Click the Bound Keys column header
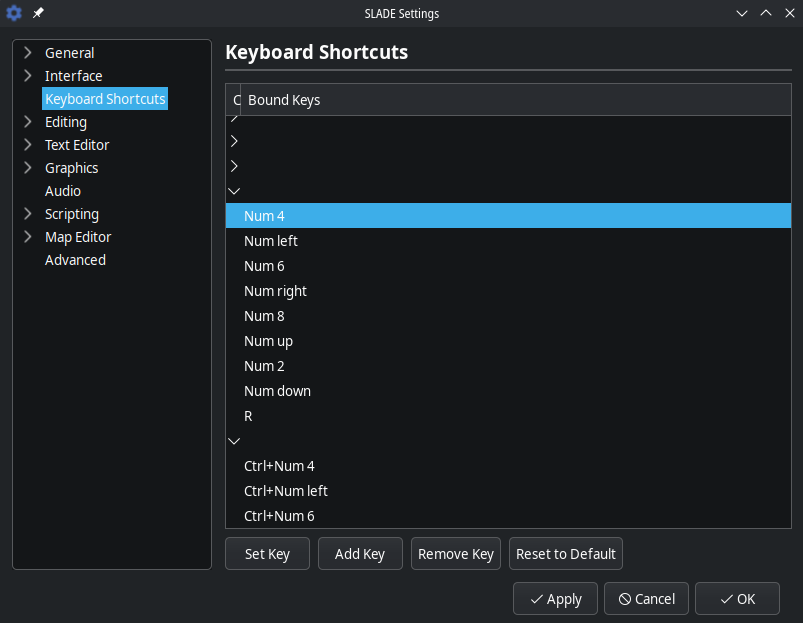 coord(516,100)
